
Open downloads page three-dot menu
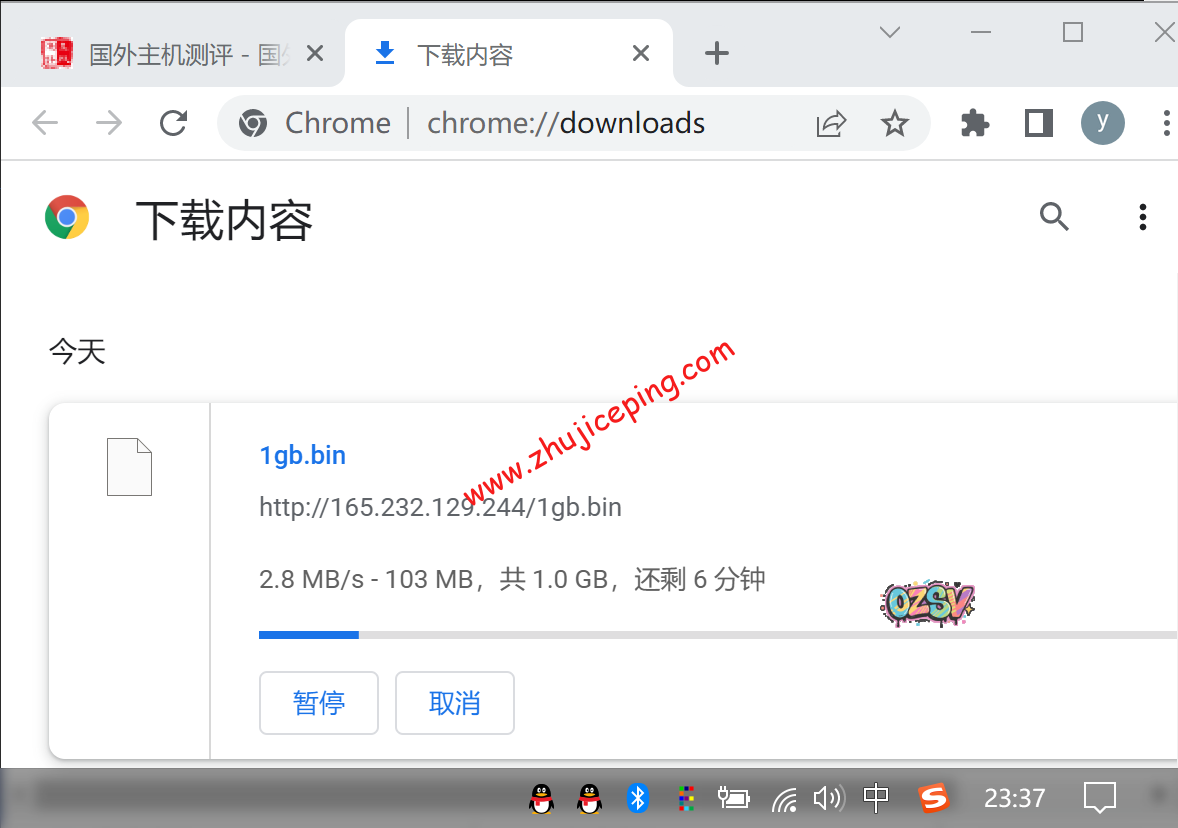(1142, 216)
